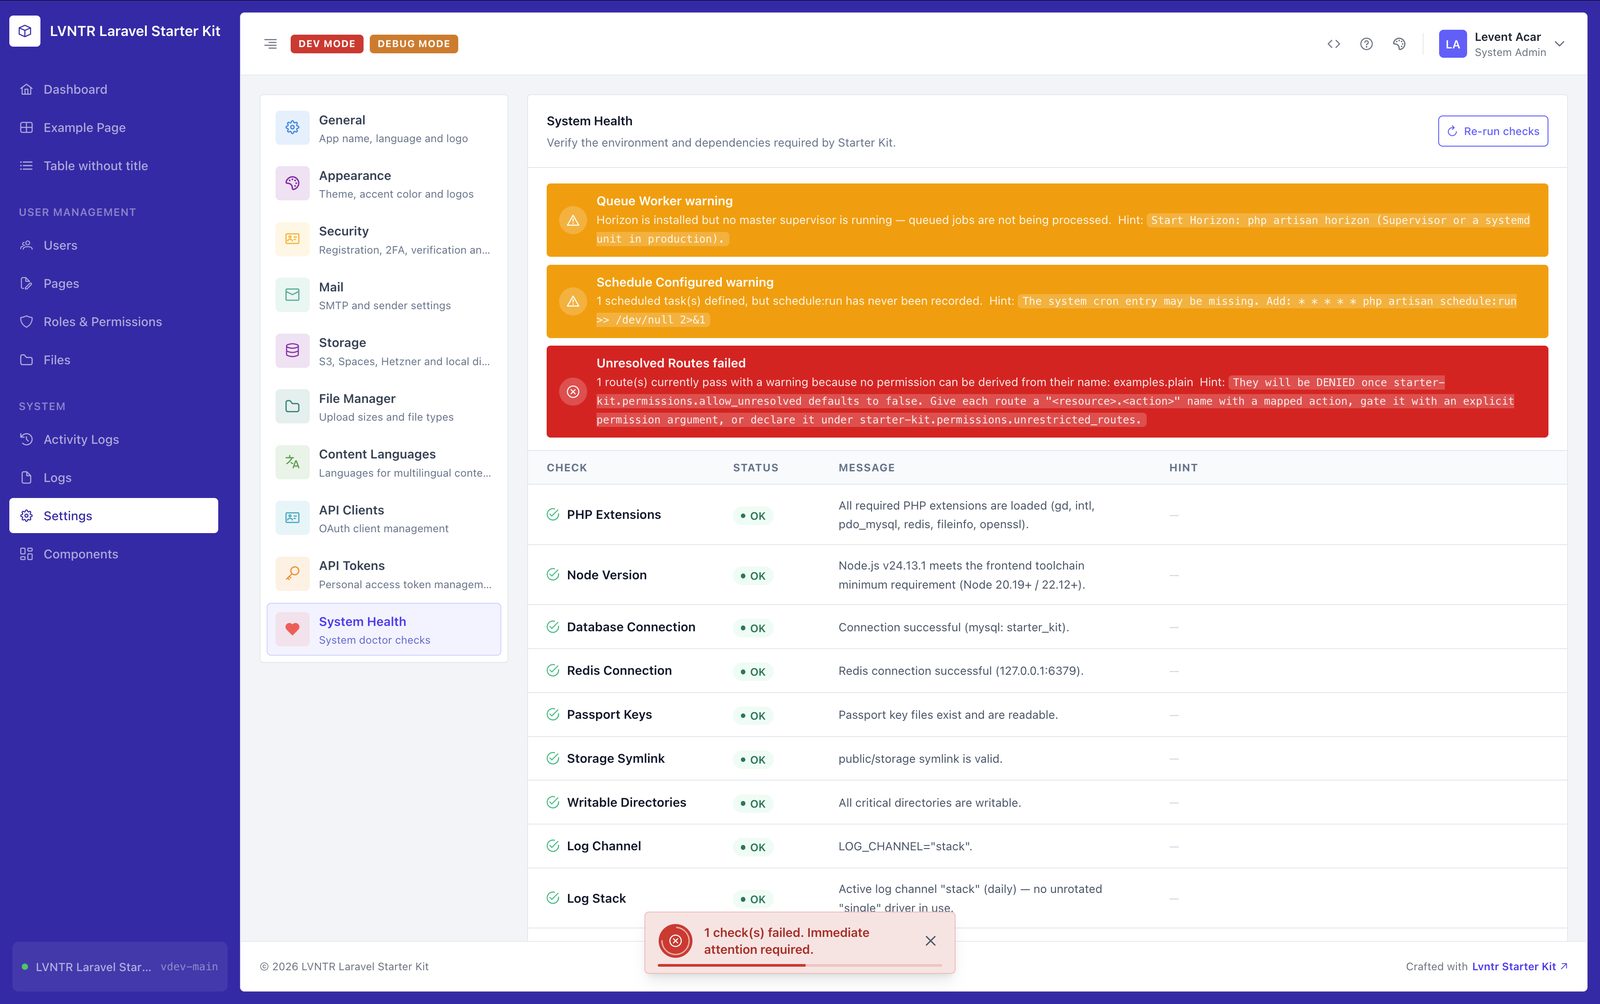Click the toast countdown progress bar
The width and height of the screenshot is (1600, 1004).
point(800,966)
